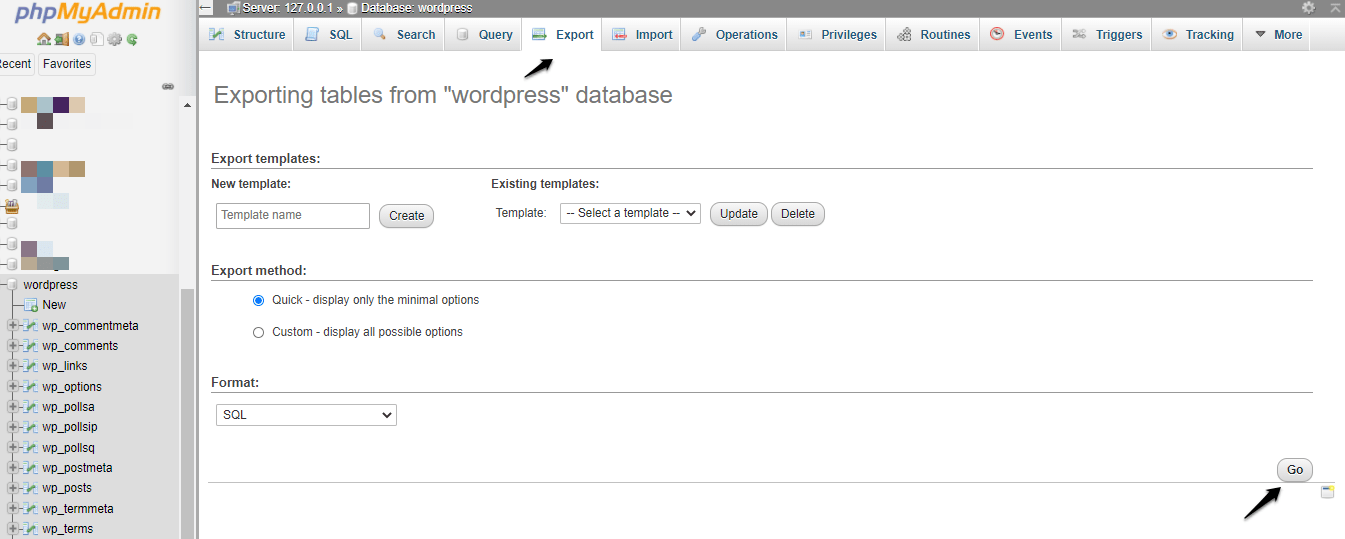Open the More tab dropdown
Viewport: 1345px width, 539px height.
tap(1278, 34)
